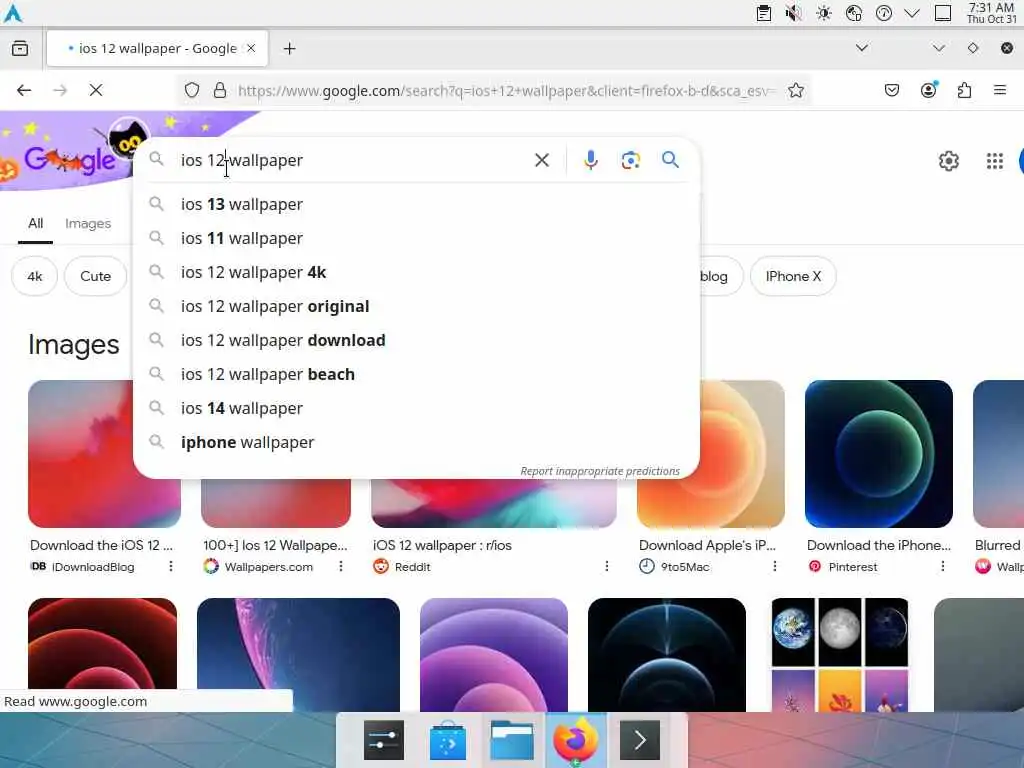Apply the 4k filter chip
The height and width of the screenshot is (768, 1024).
[35, 276]
